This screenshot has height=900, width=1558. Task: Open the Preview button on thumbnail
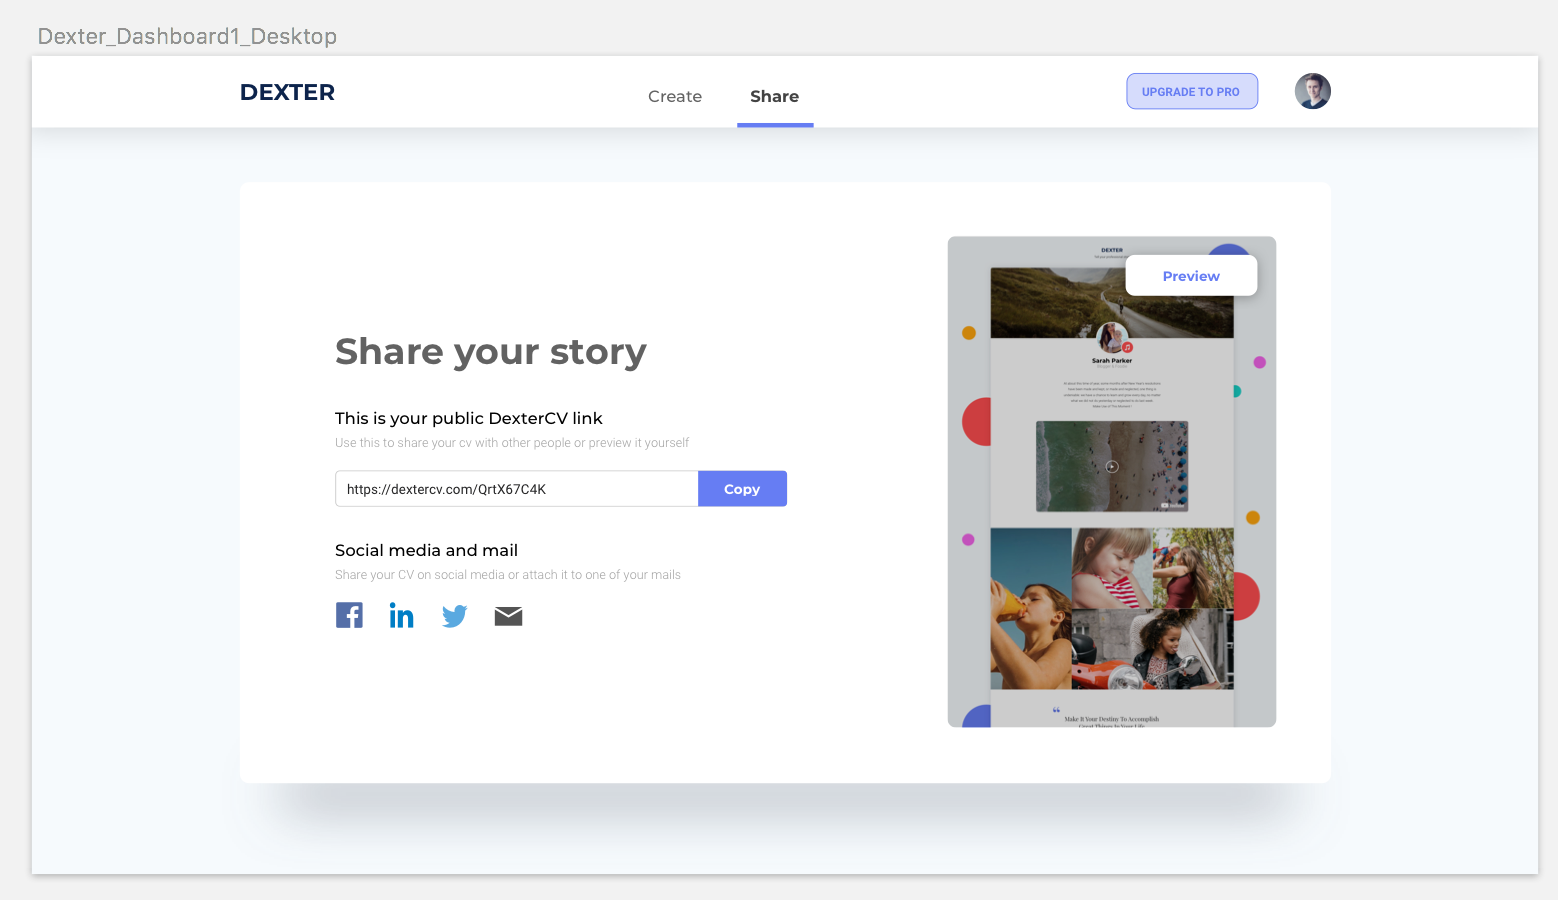click(x=1191, y=276)
